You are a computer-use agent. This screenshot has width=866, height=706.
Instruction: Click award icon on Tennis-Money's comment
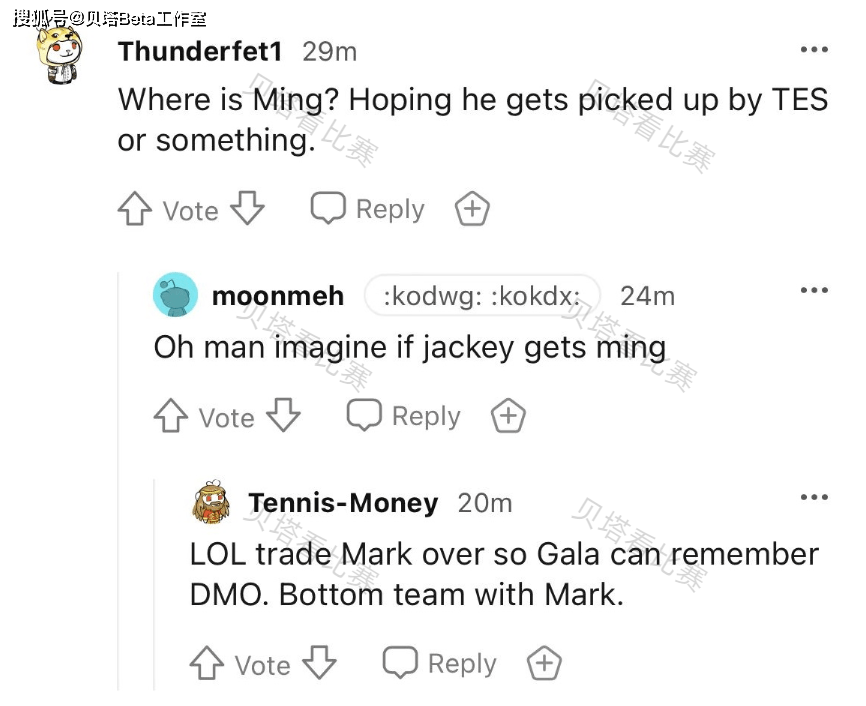pos(544,663)
